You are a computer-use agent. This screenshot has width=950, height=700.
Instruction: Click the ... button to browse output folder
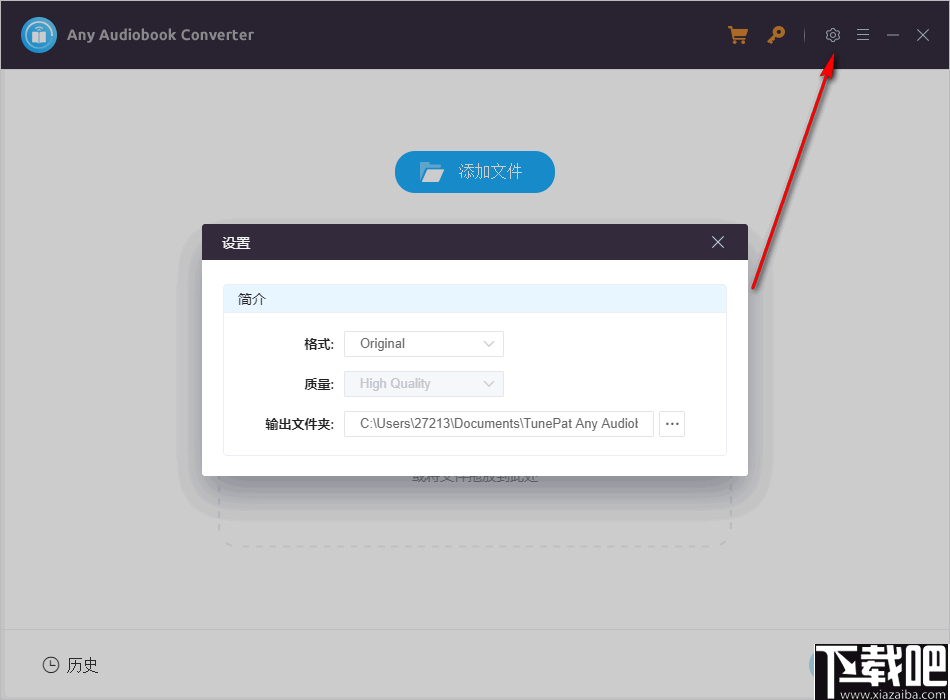point(671,423)
